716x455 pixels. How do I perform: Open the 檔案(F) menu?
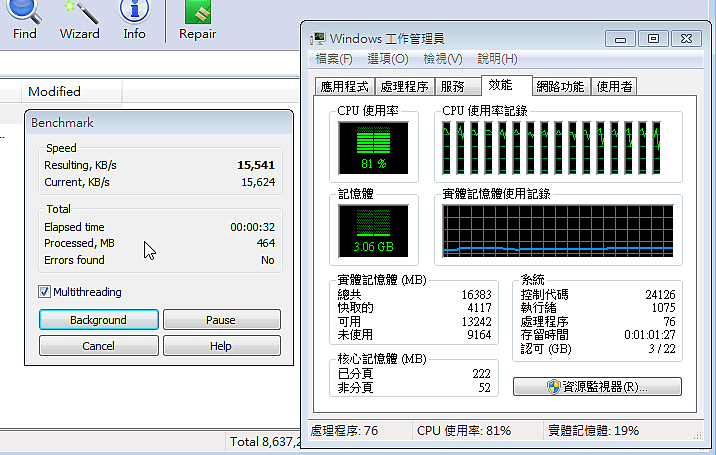click(x=334, y=59)
